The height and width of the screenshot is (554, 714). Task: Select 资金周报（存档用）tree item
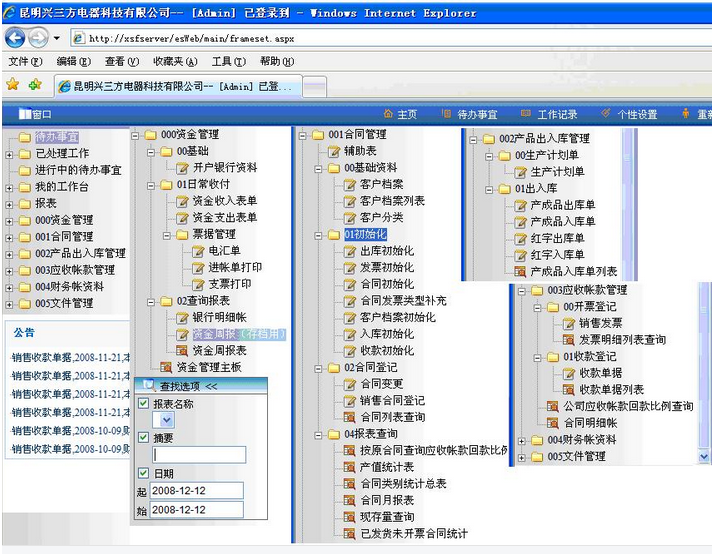(x=240, y=334)
